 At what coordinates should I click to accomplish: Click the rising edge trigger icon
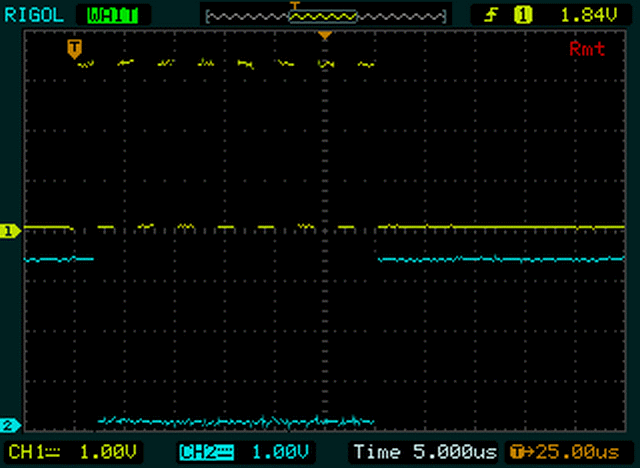click(x=492, y=16)
